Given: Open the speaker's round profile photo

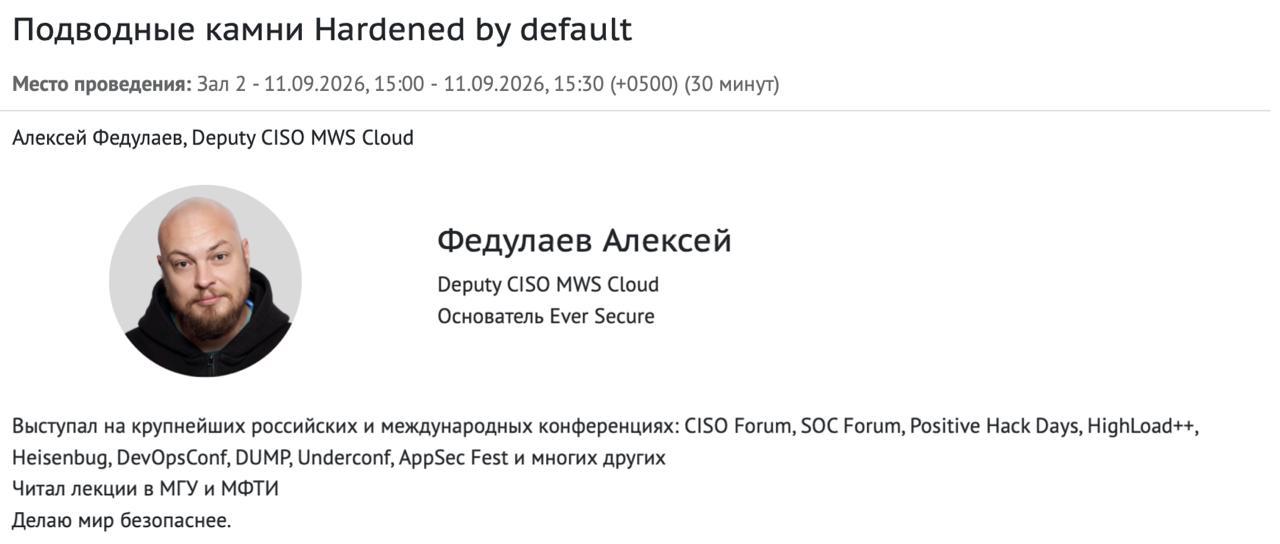Looking at the screenshot, I should 205,281.
